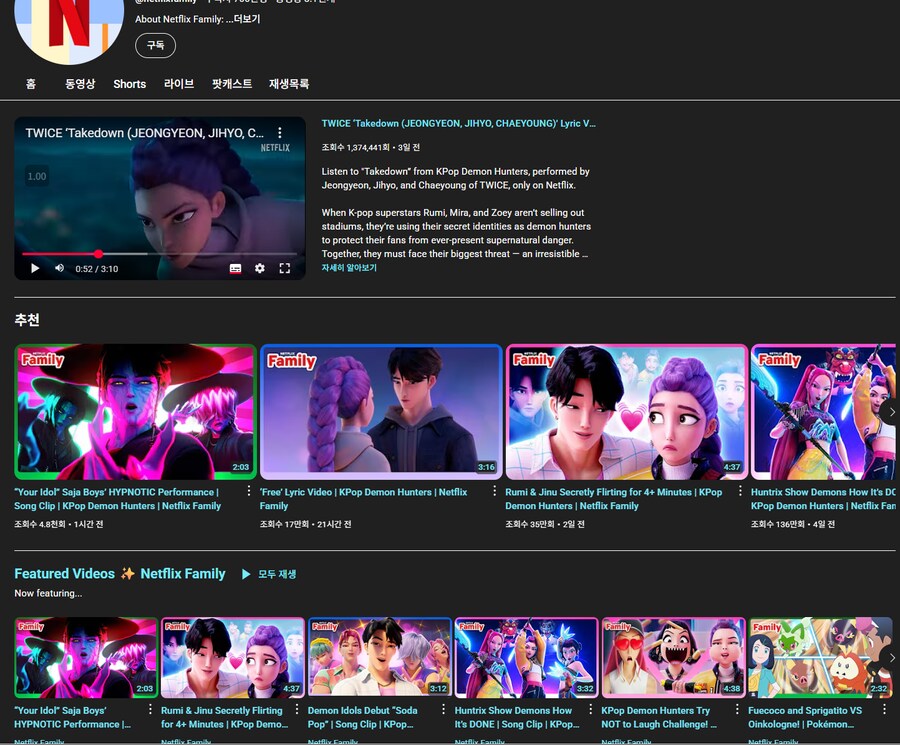Open 'Your Idol' Saja Boys title link in 추천
Viewport: 900px width, 745px height.
[x=118, y=499]
